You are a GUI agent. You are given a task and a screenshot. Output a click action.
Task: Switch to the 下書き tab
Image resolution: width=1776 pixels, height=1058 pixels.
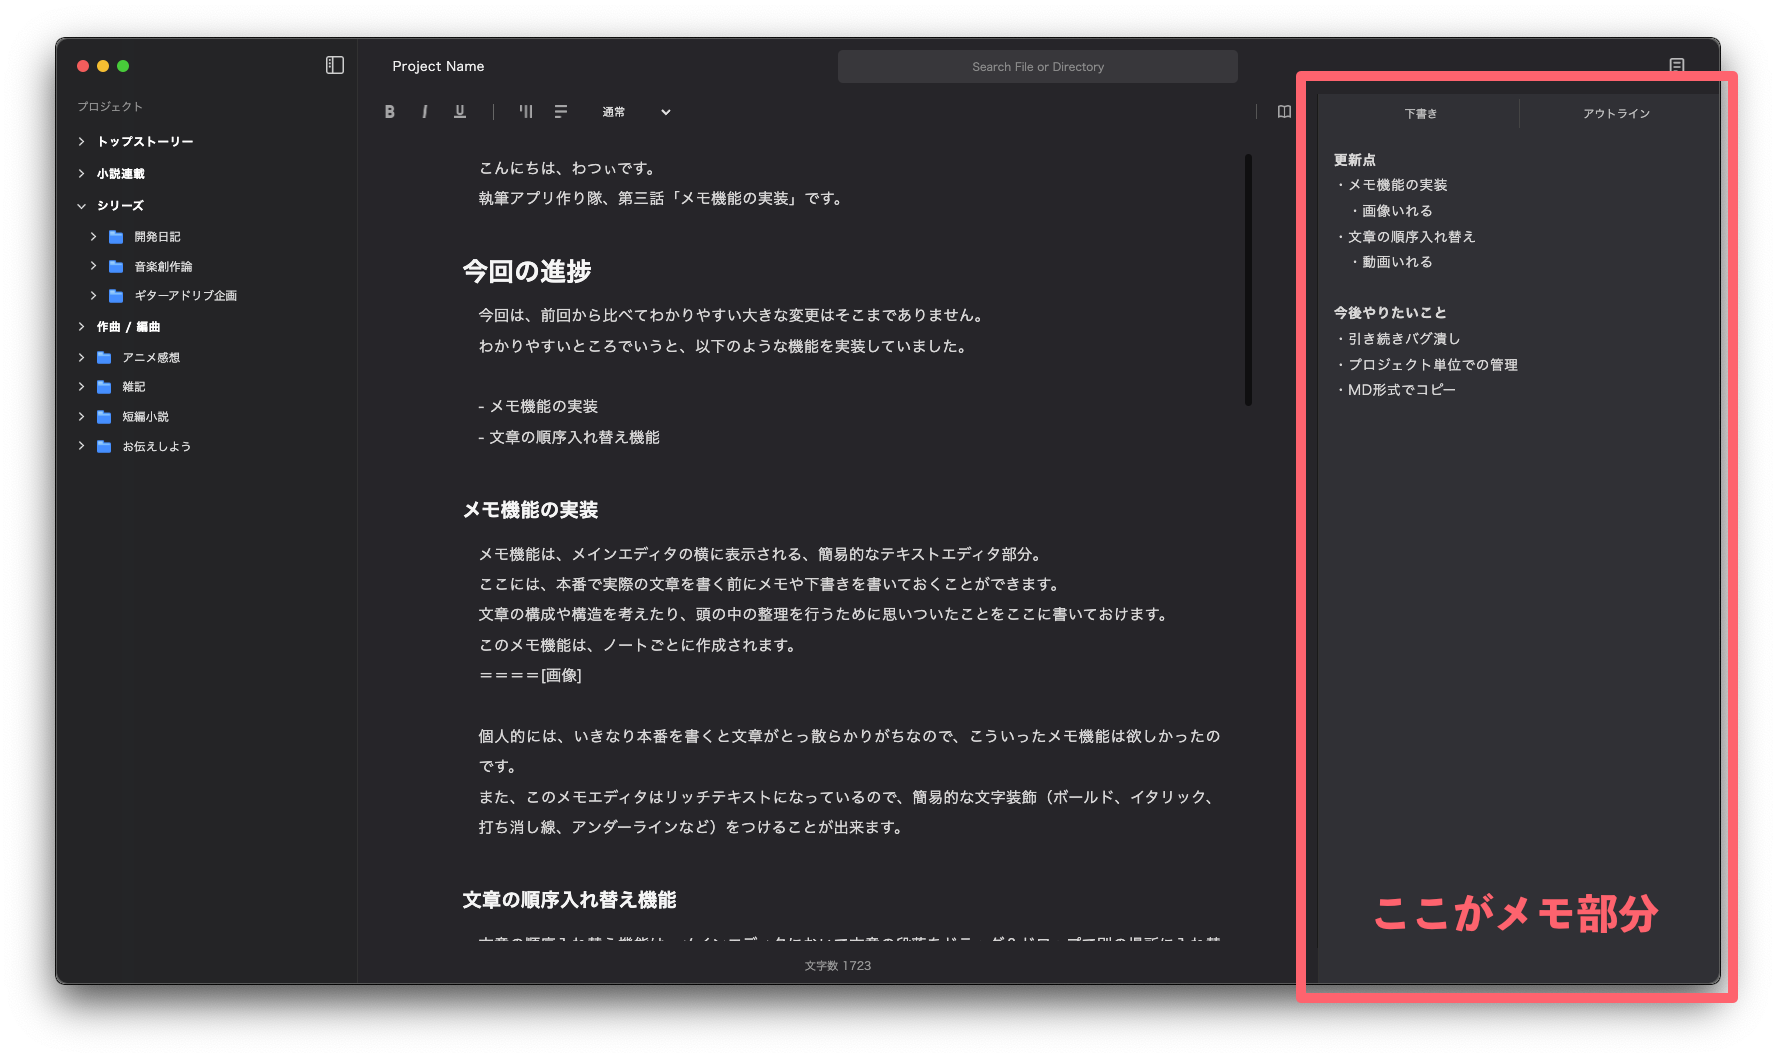1420,114
